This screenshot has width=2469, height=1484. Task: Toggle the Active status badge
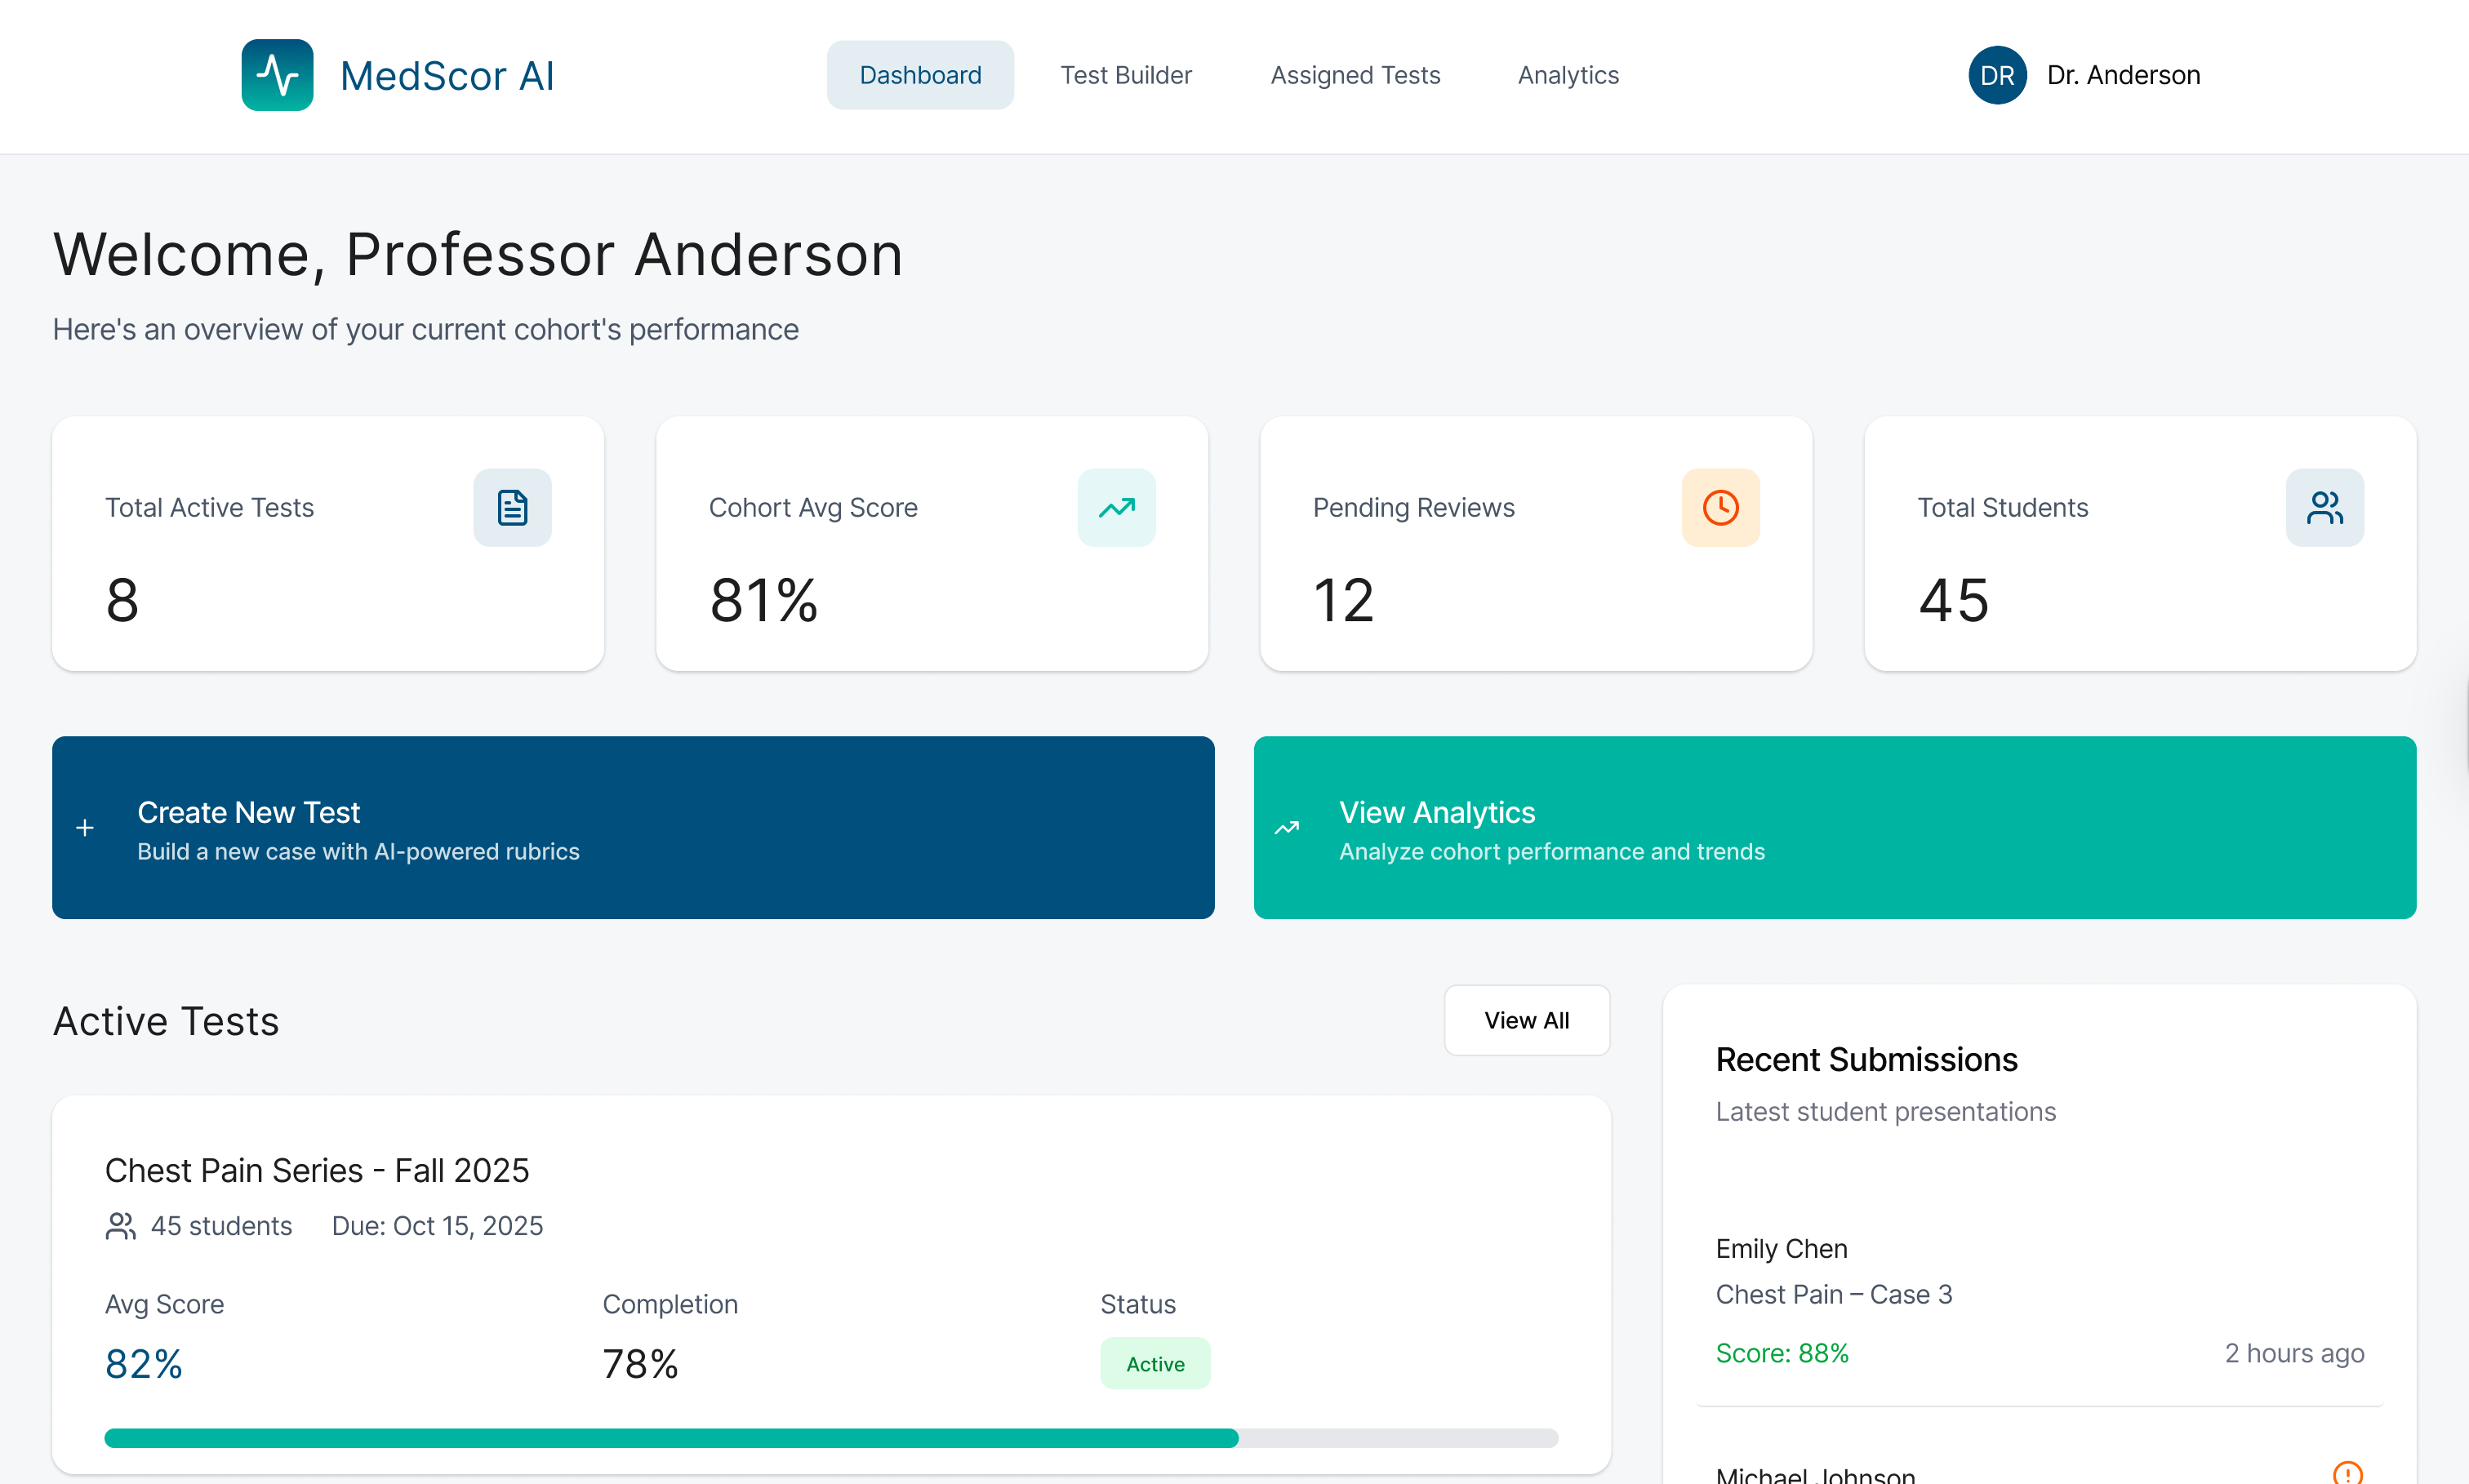1155,1363
